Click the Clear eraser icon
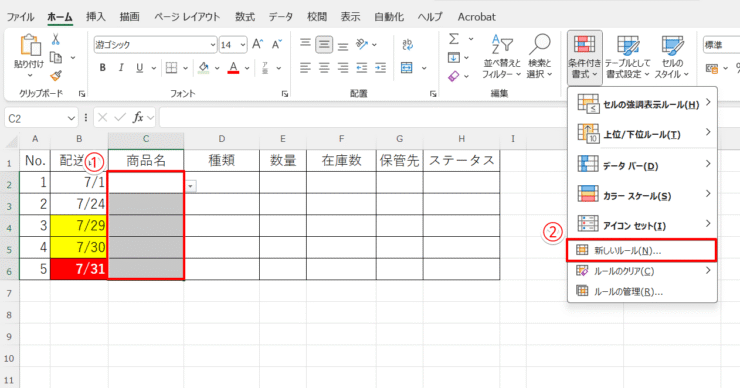Screen dimensions: 740x388 click(454, 76)
